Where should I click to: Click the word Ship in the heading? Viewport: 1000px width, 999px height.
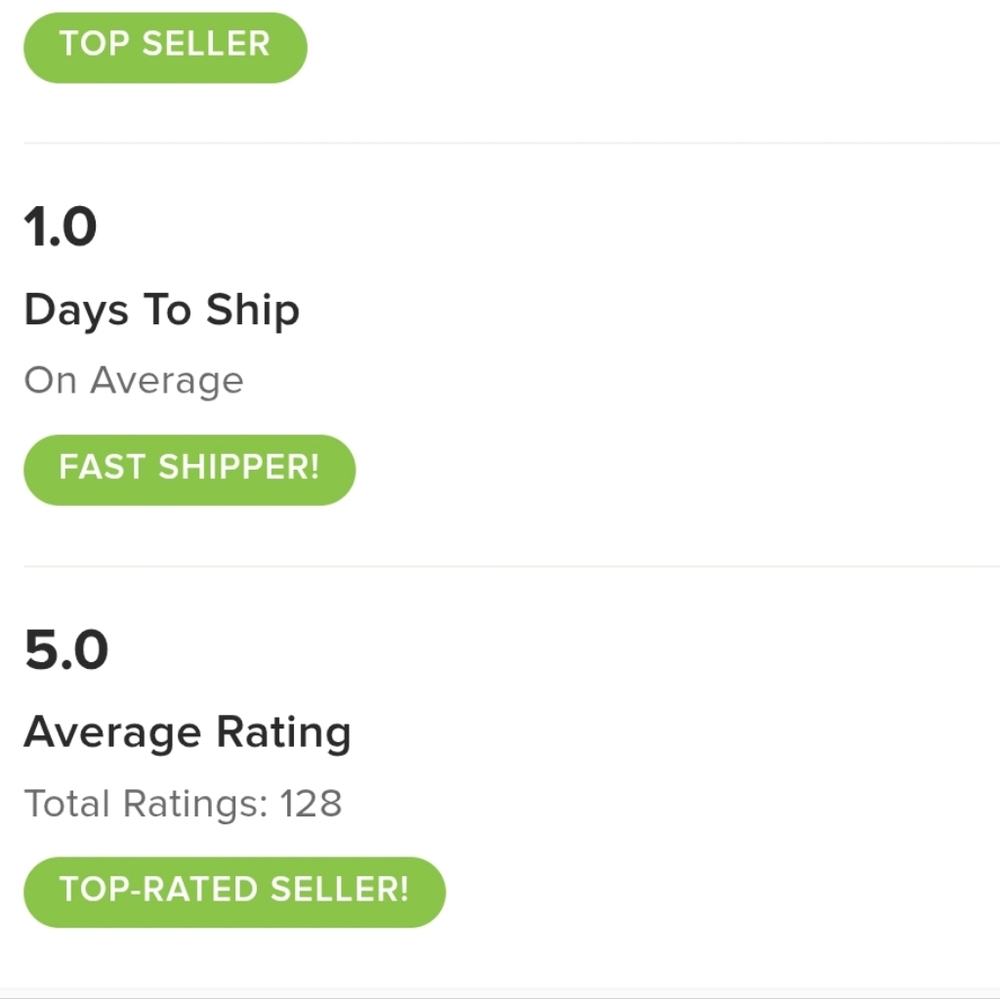[252, 311]
